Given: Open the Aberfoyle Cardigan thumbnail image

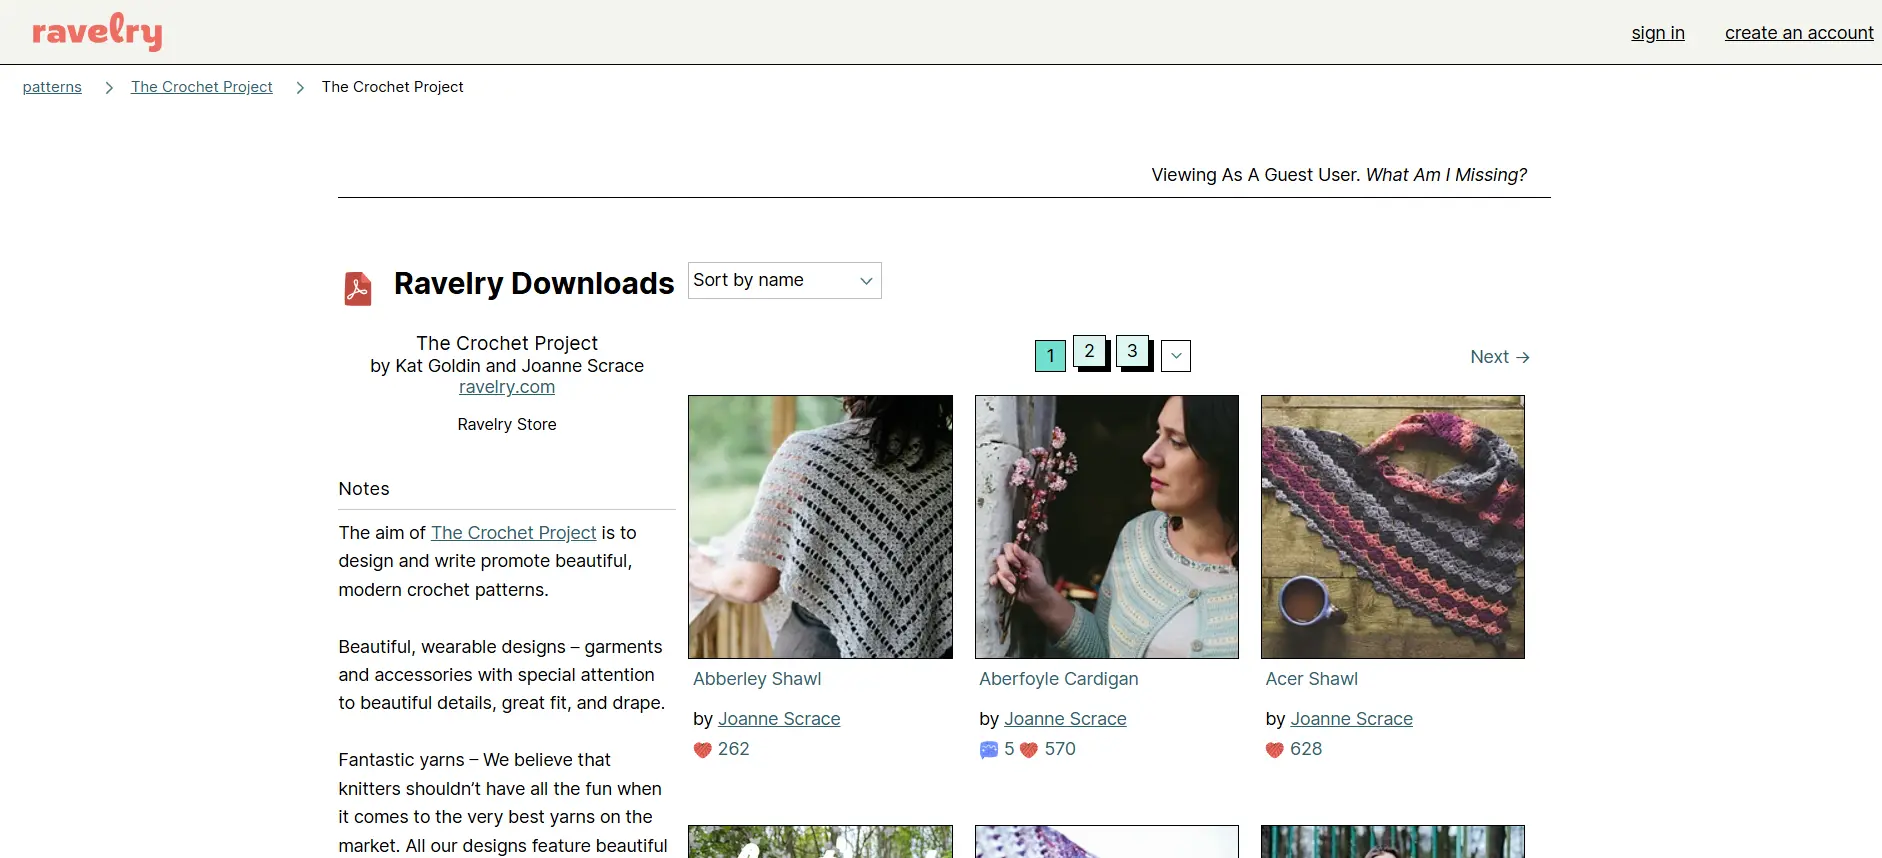Looking at the screenshot, I should 1107,527.
